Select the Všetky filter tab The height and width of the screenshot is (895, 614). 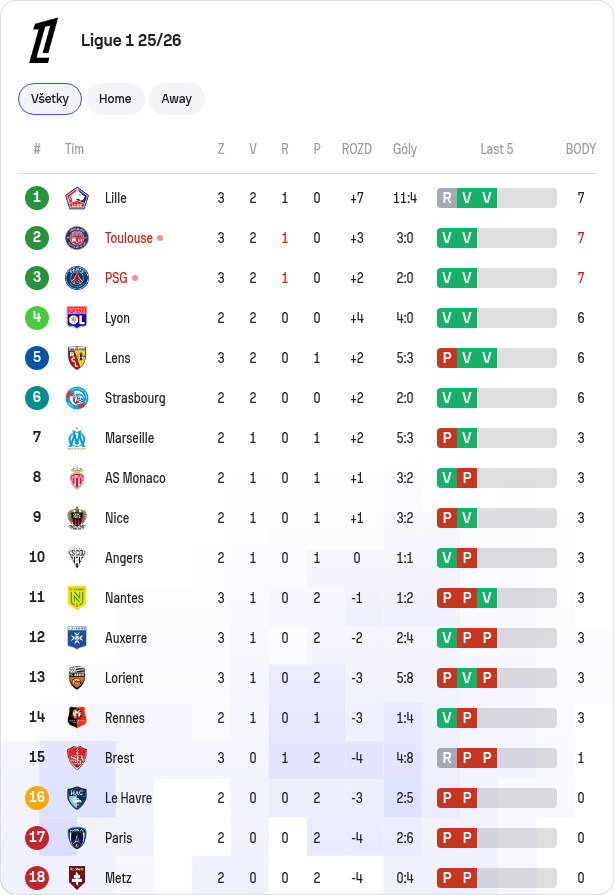tap(50, 99)
